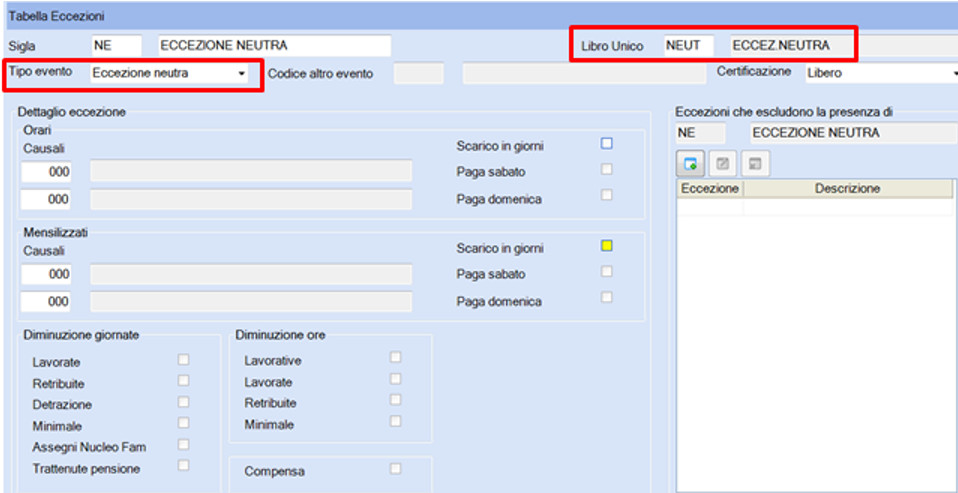Image resolution: width=958 pixels, height=493 pixels.
Task: Click ECCEZIONE NEUTRA field in exclusions panel
Action: pyautogui.click(x=854, y=133)
